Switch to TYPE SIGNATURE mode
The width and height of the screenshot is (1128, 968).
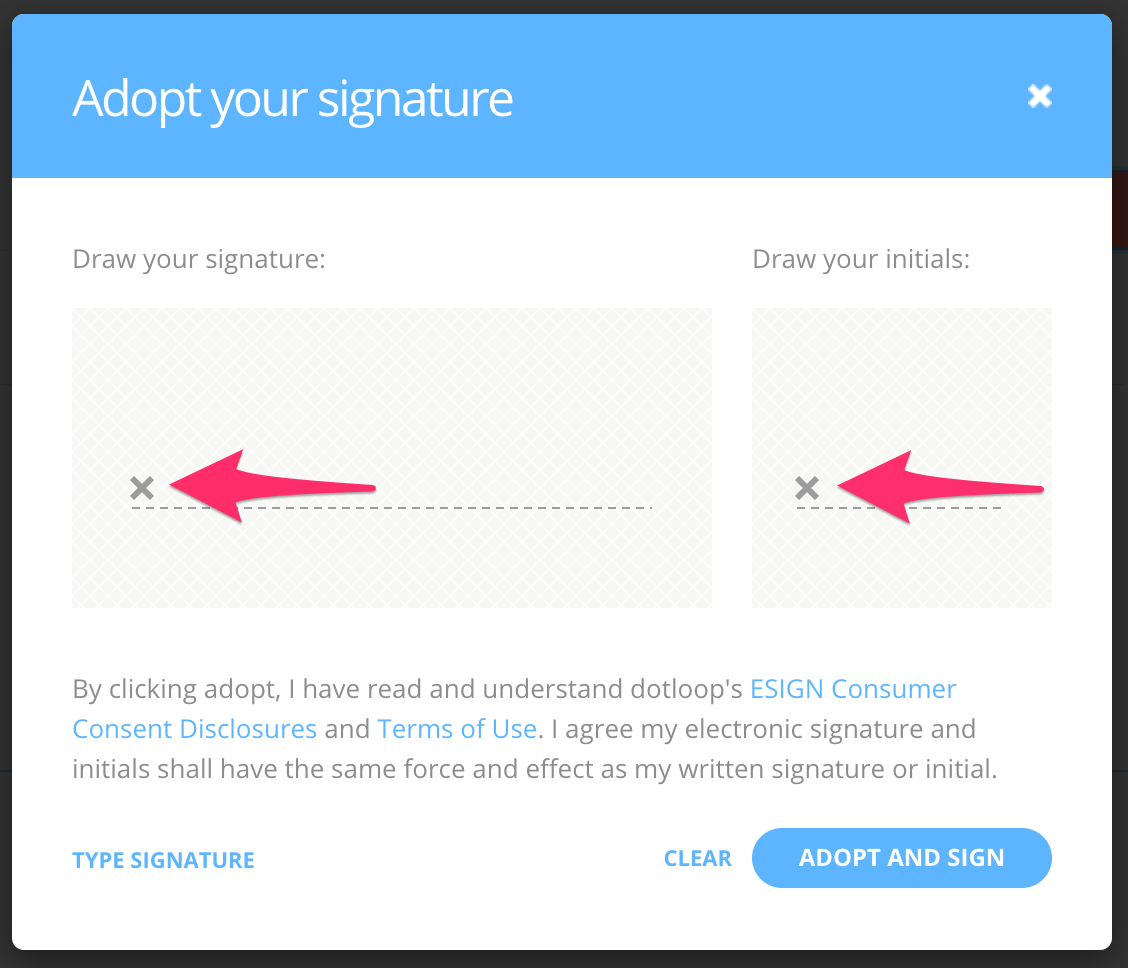click(x=163, y=858)
